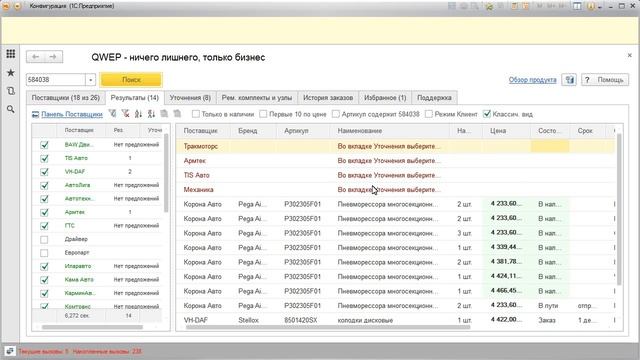Open the history icon in left sidebar
The width and height of the screenshot is (640, 360).
tap(11, 91)
